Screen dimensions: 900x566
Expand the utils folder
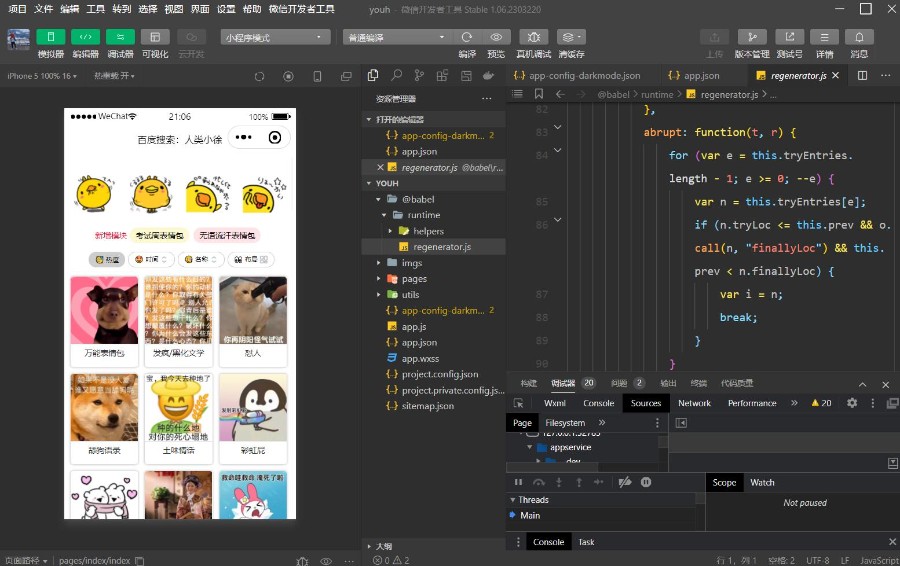(378, 294)
